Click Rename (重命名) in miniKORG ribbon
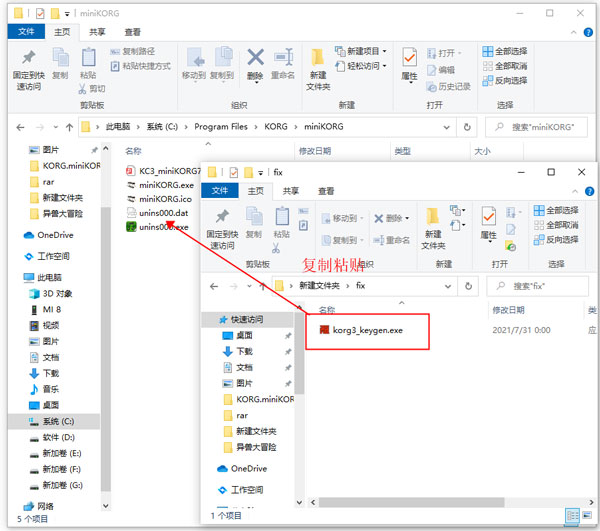Screen dimensions: 600x531 pyautogui.click(x=283, y=64)
